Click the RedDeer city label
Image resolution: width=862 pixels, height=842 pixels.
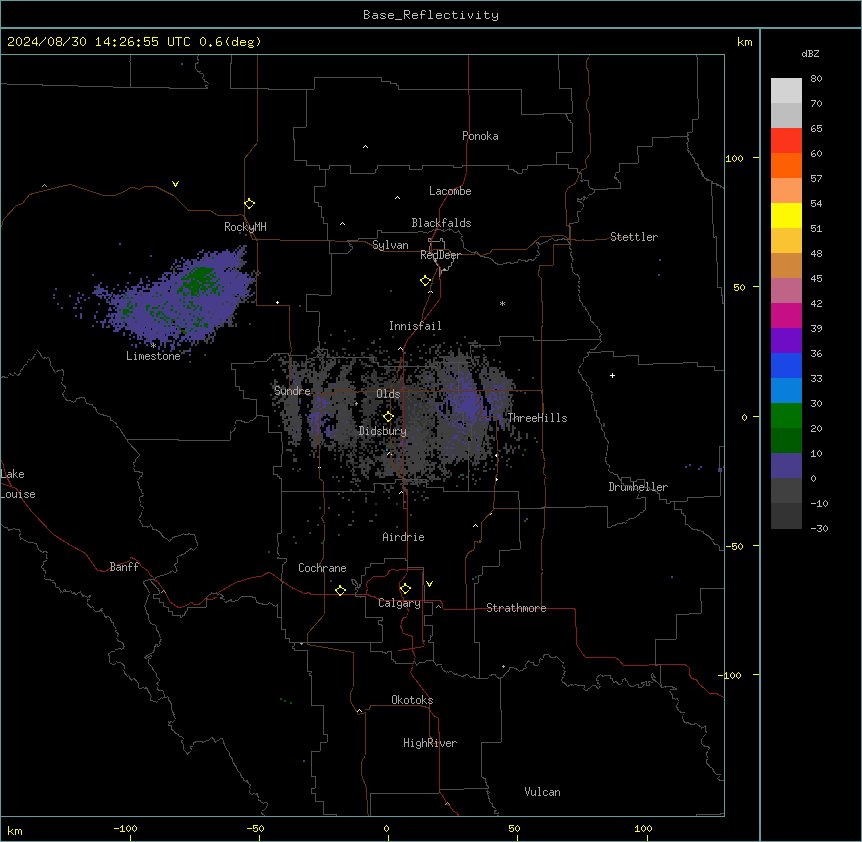[440, 255]
